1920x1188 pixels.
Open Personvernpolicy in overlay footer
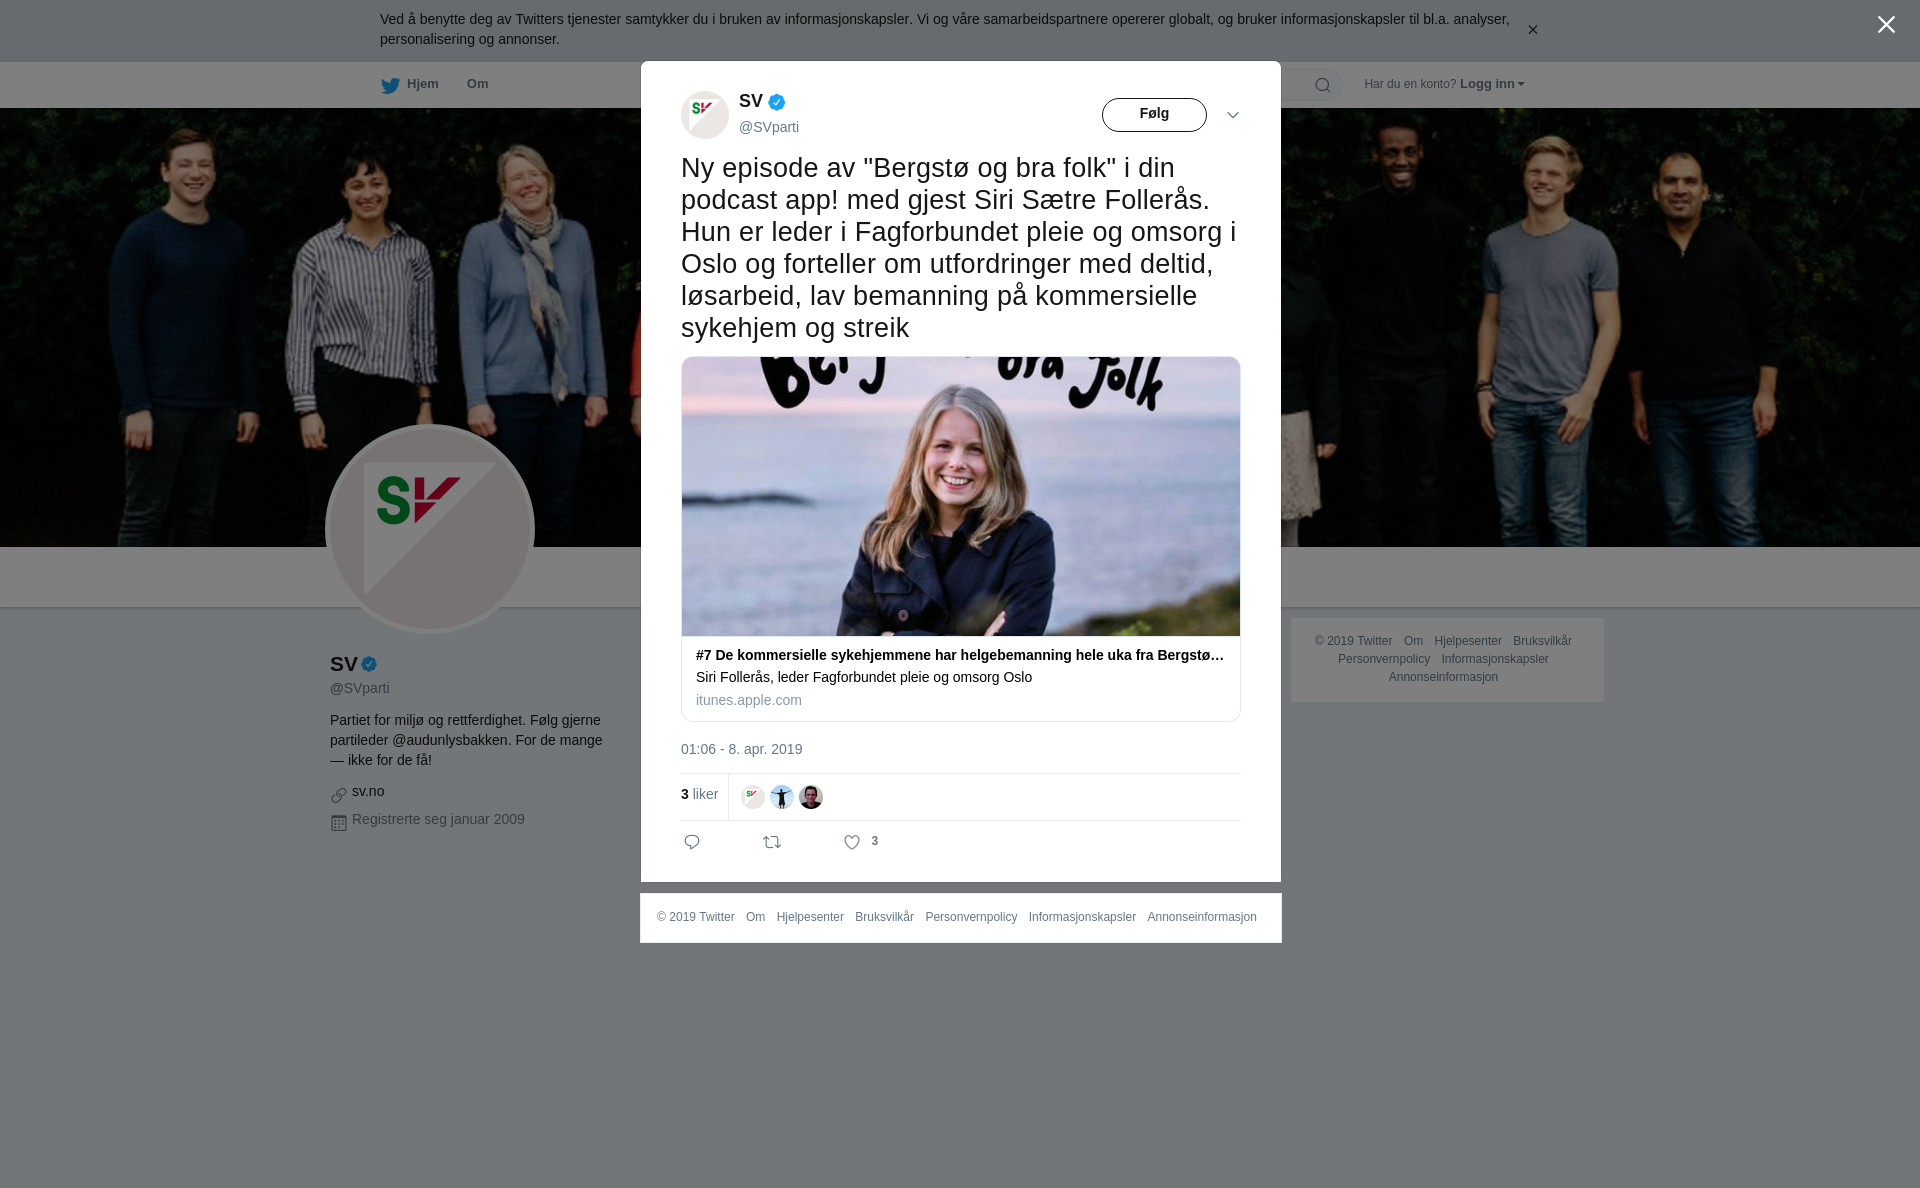[x=971, y=917]
